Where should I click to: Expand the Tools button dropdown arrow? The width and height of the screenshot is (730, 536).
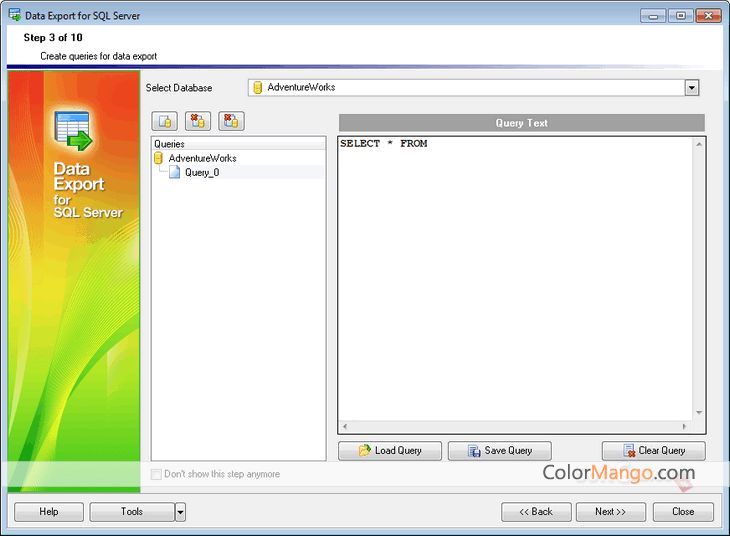click(x=180, y=512)
